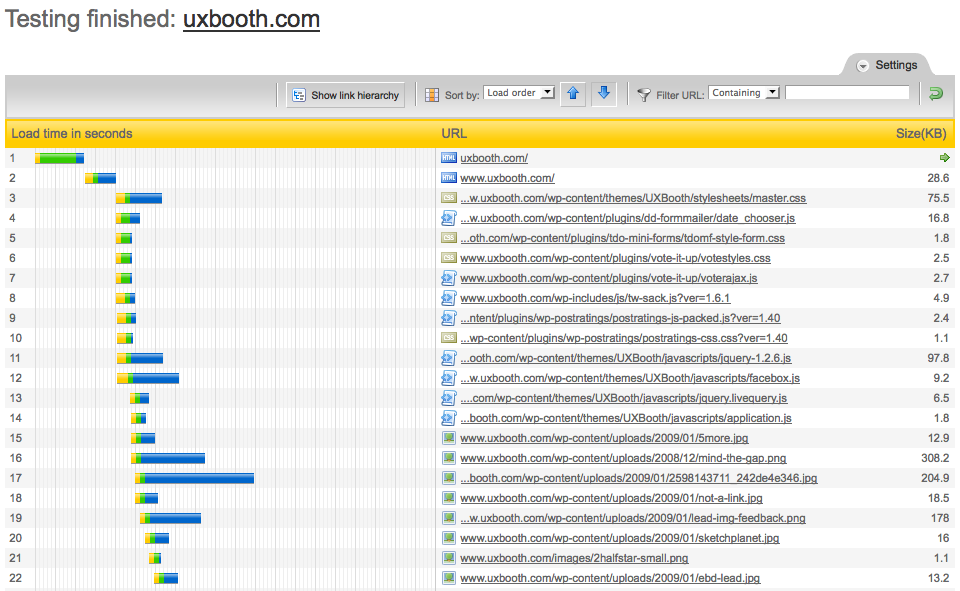Image resolution: width=960 pixels, height=591 pixels.
Task: Open the facebox.js link
Action: click(630, 378)
